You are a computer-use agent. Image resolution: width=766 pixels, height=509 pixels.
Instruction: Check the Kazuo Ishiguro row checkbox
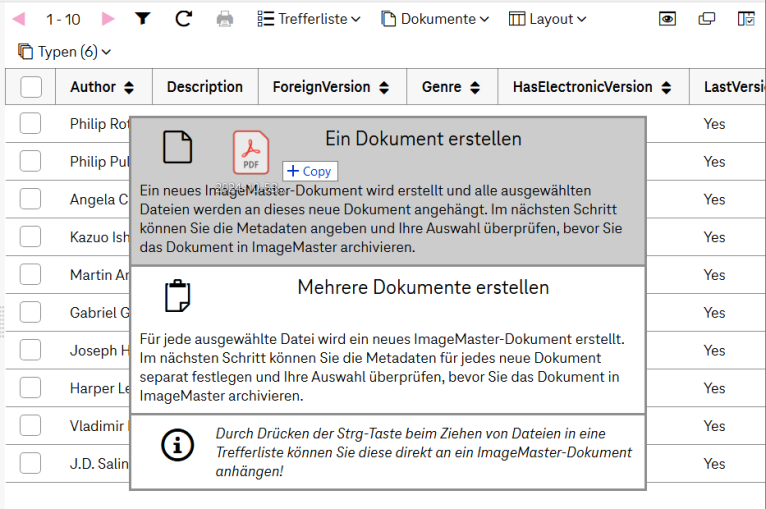pos(30,236)
